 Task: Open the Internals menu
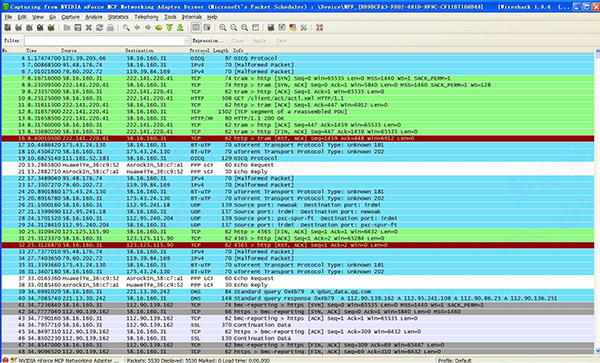pyautogui.click(x=192, y=17)
